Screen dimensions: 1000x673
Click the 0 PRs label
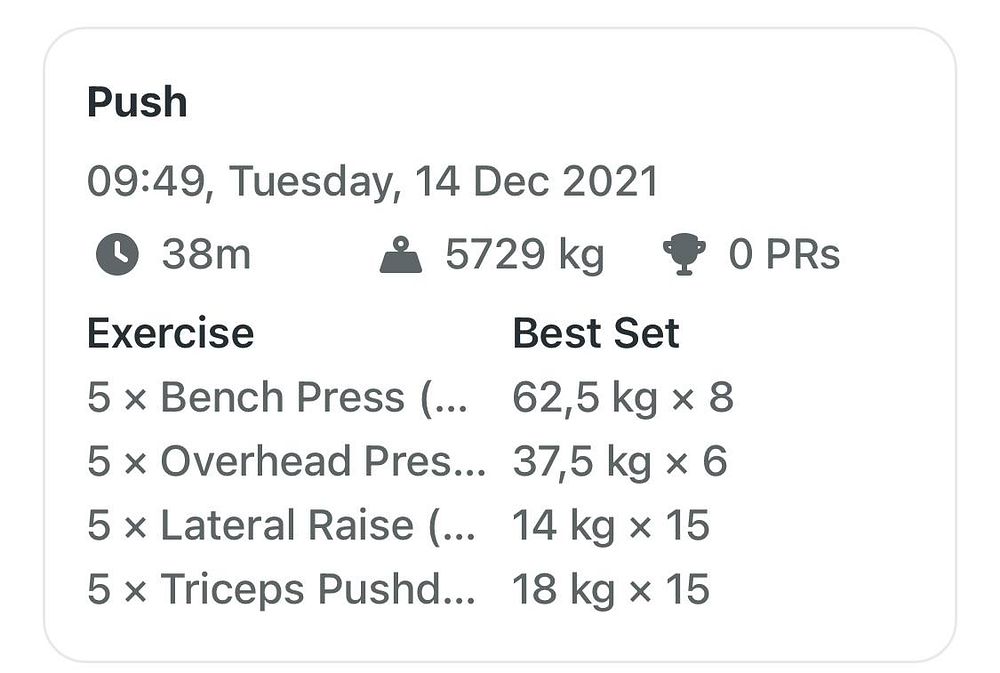pyautogui.click(x=784, y=254)
